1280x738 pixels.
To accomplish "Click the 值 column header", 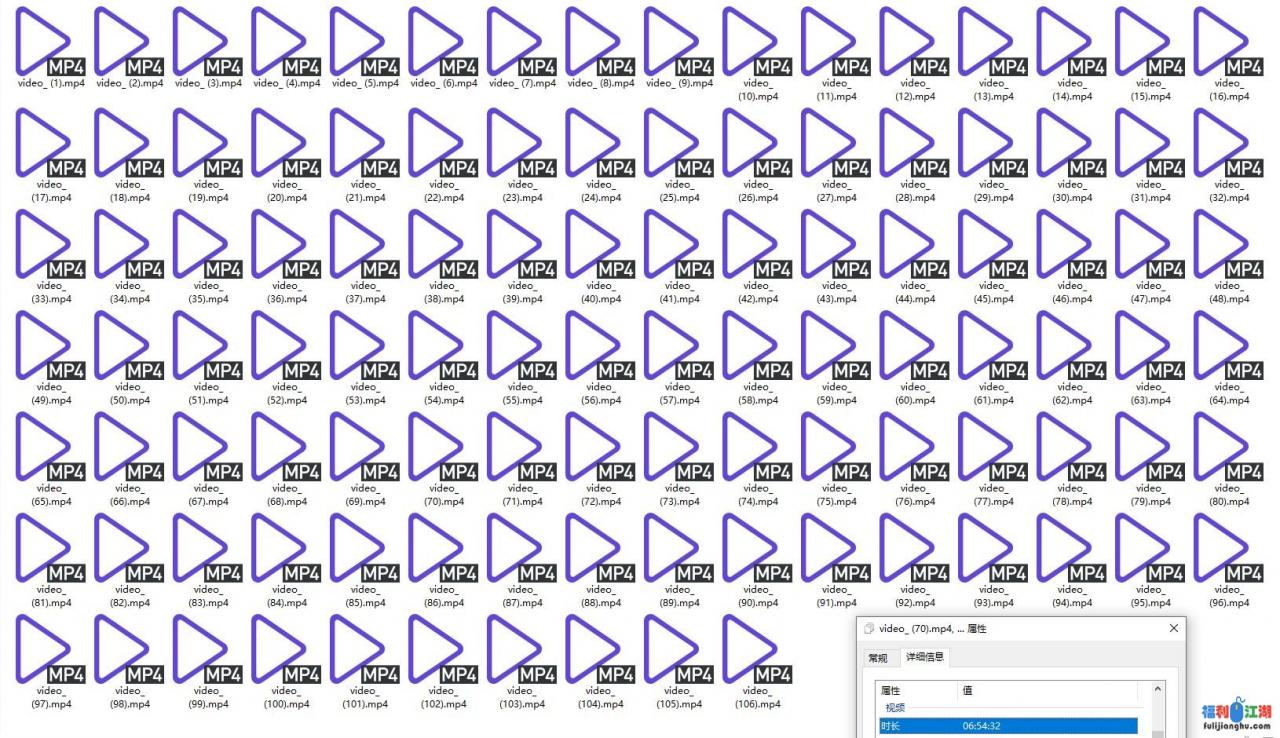I will pos(1045,691).
